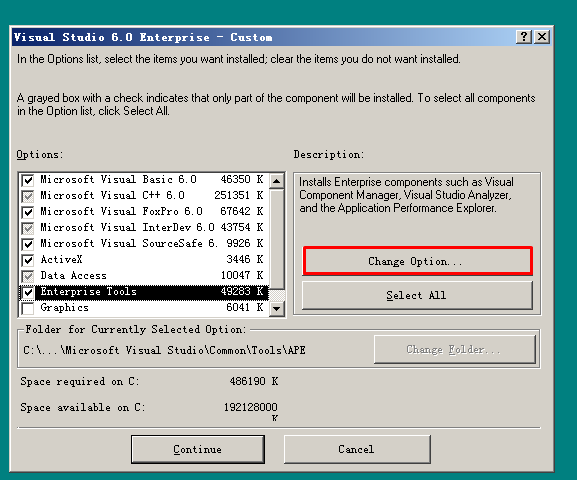The image size is (577, 480).
Task: Toggle the Microsoft Visual C++ 6.0 checkbox
Action: pyautogui.click(x=28, y=196)
